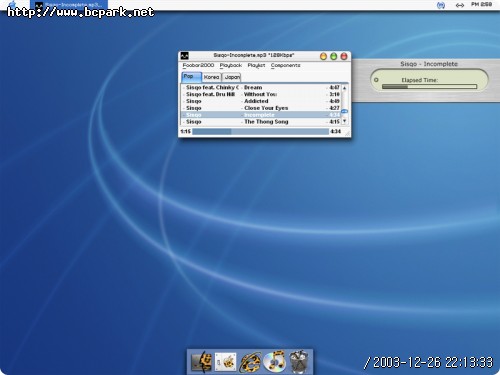Image resolution: width=500 pixels, height=375 pixels.
Task: Click the PM clock in the top bar
Action: (481, 4)
